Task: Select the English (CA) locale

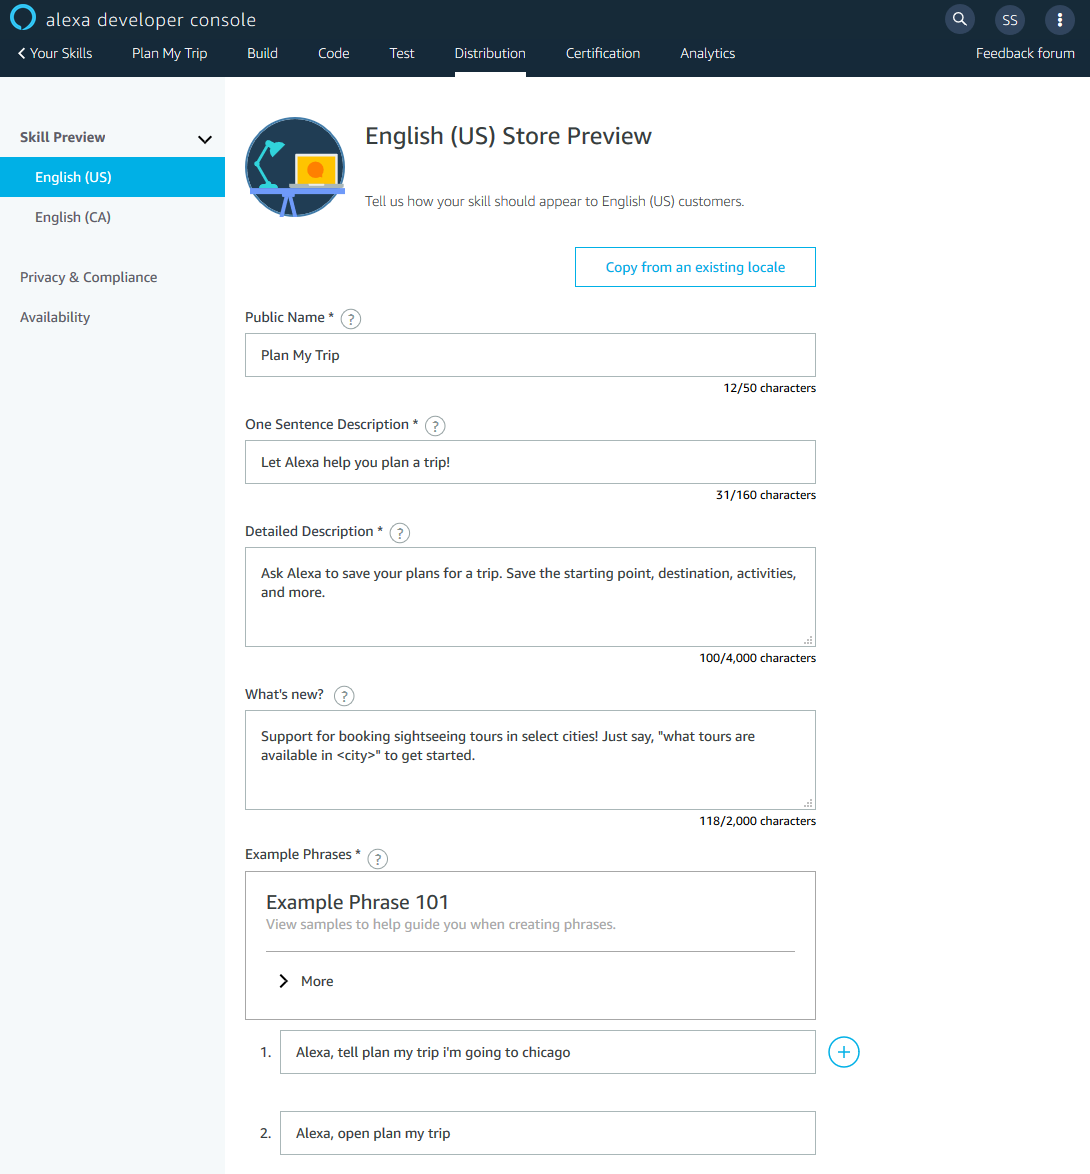Action: pyautogui.click(x=73, y=217)
